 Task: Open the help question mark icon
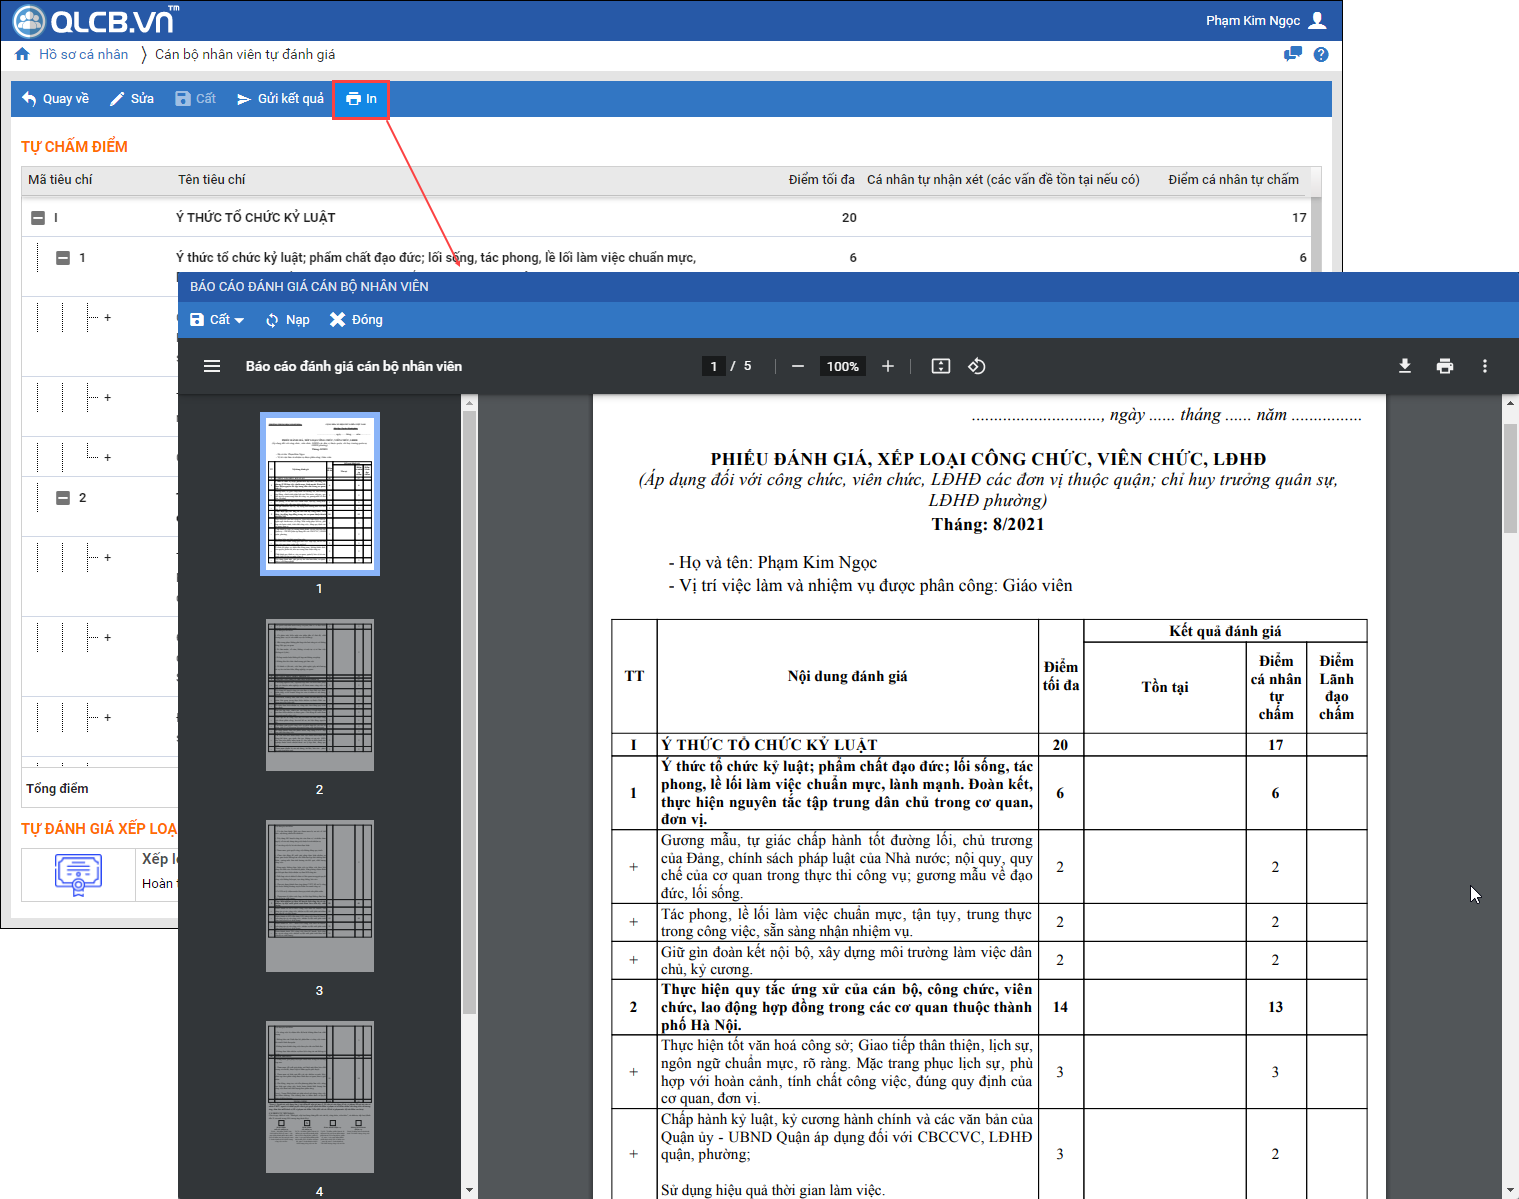coord(1321,54)
